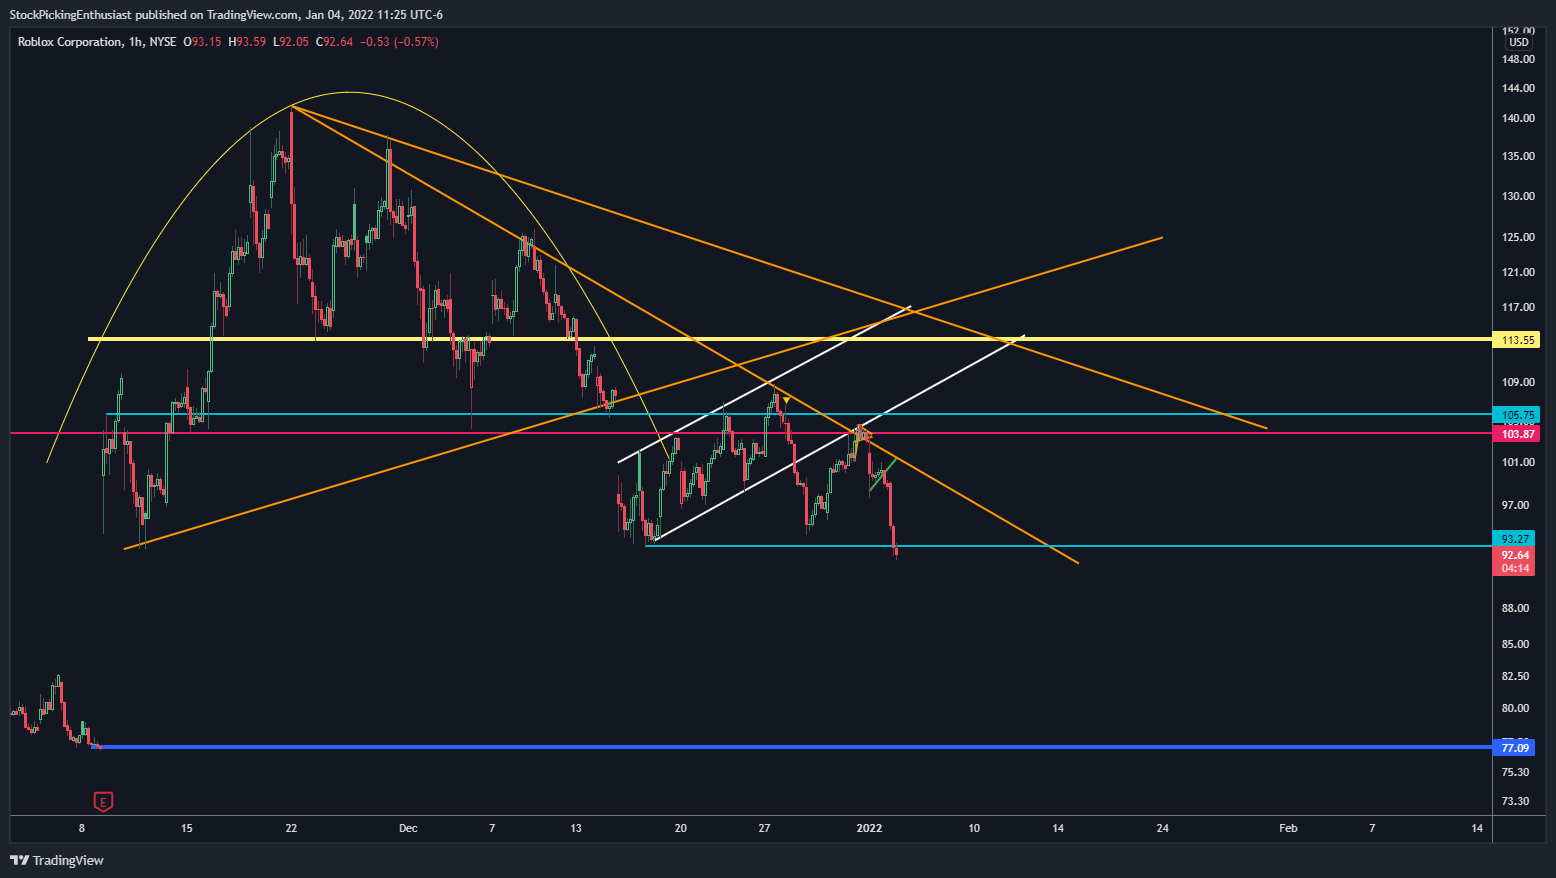Click the 101.00 price axis label
Screen dimensions: 1556x878
[1517, 463]
